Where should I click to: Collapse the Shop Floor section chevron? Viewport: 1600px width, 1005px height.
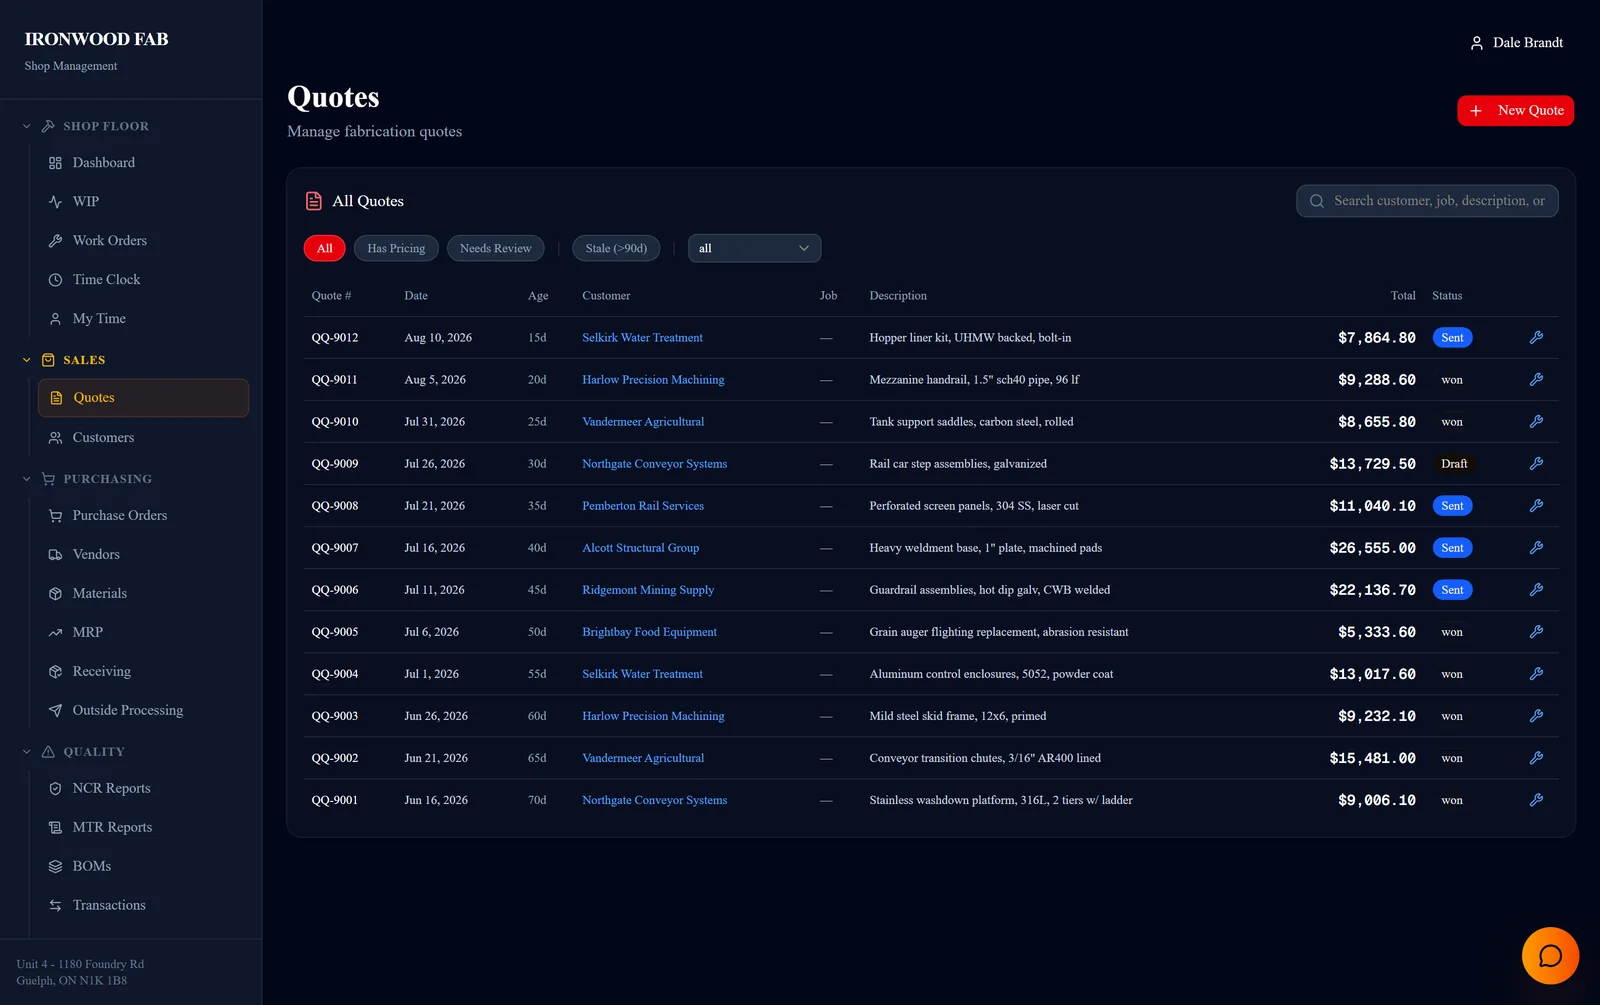[x=27, y=126]
